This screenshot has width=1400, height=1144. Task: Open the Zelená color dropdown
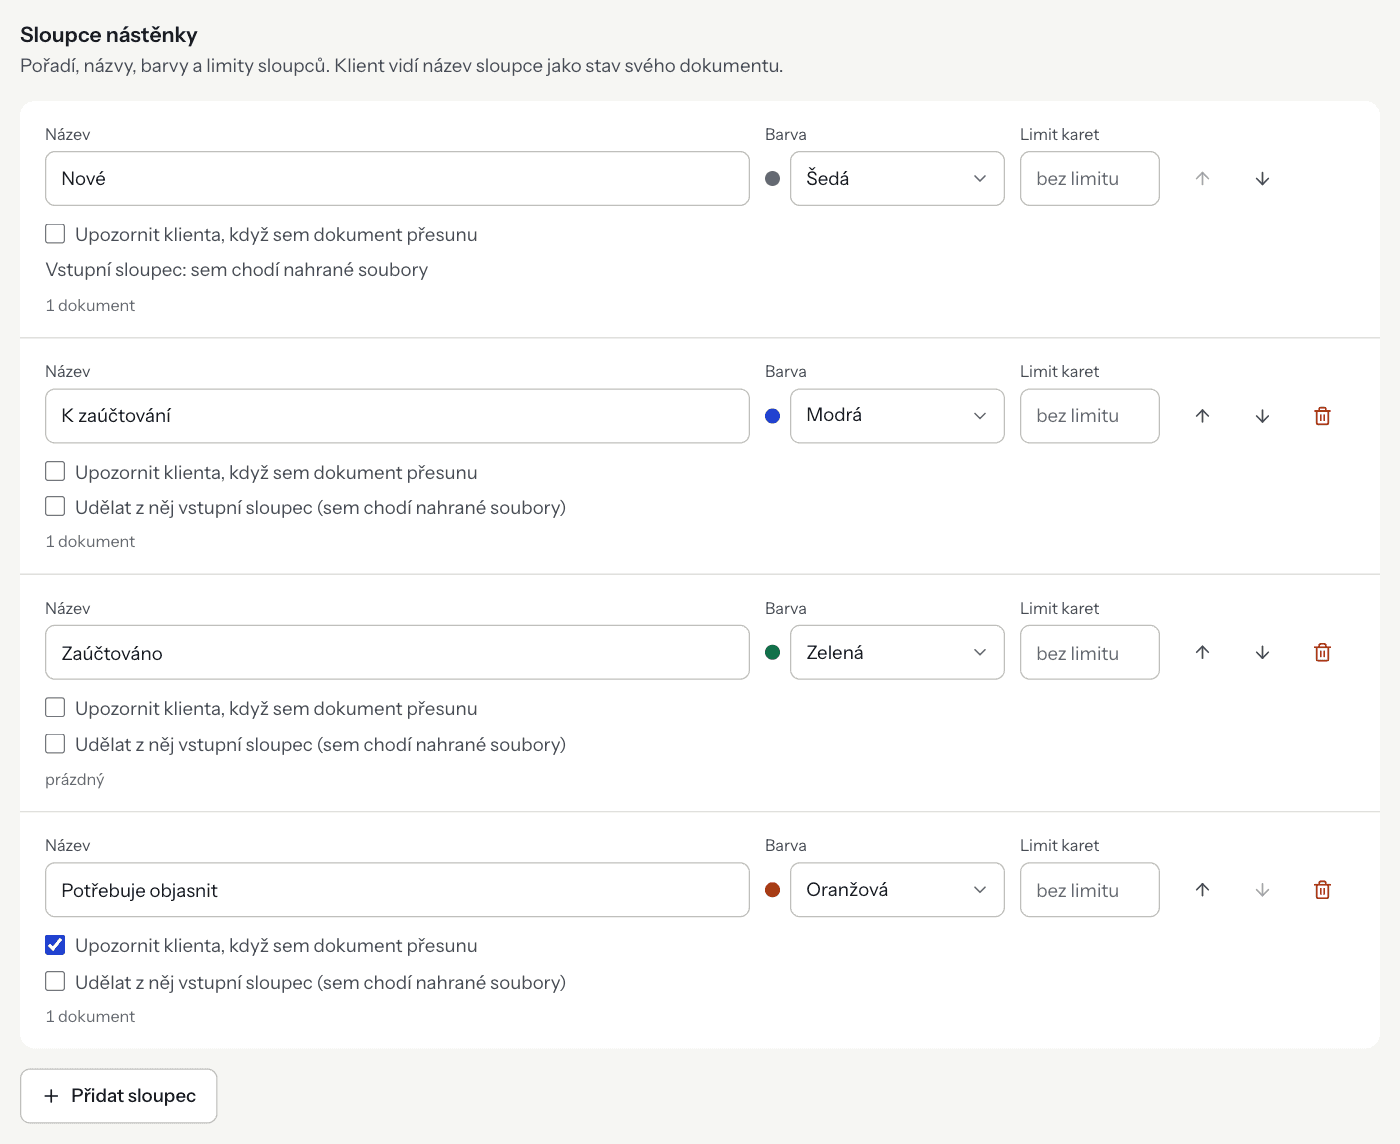click(897, 653)
